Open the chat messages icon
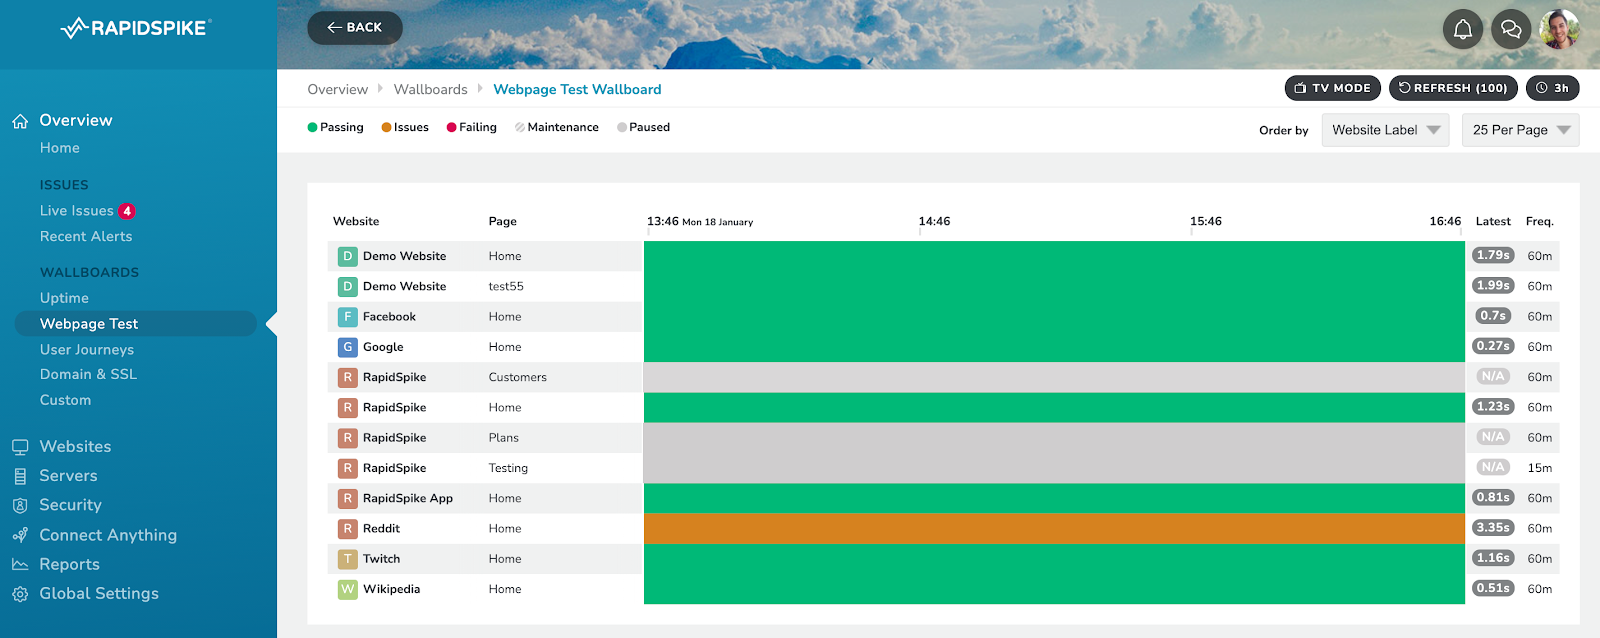 (1511, 29)
